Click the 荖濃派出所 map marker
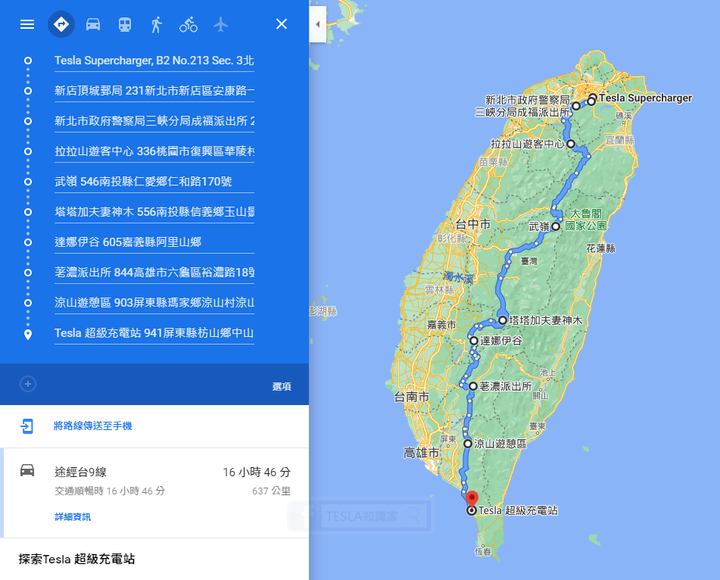This screenshot has width=720, height=580. [x=473, y=386]
